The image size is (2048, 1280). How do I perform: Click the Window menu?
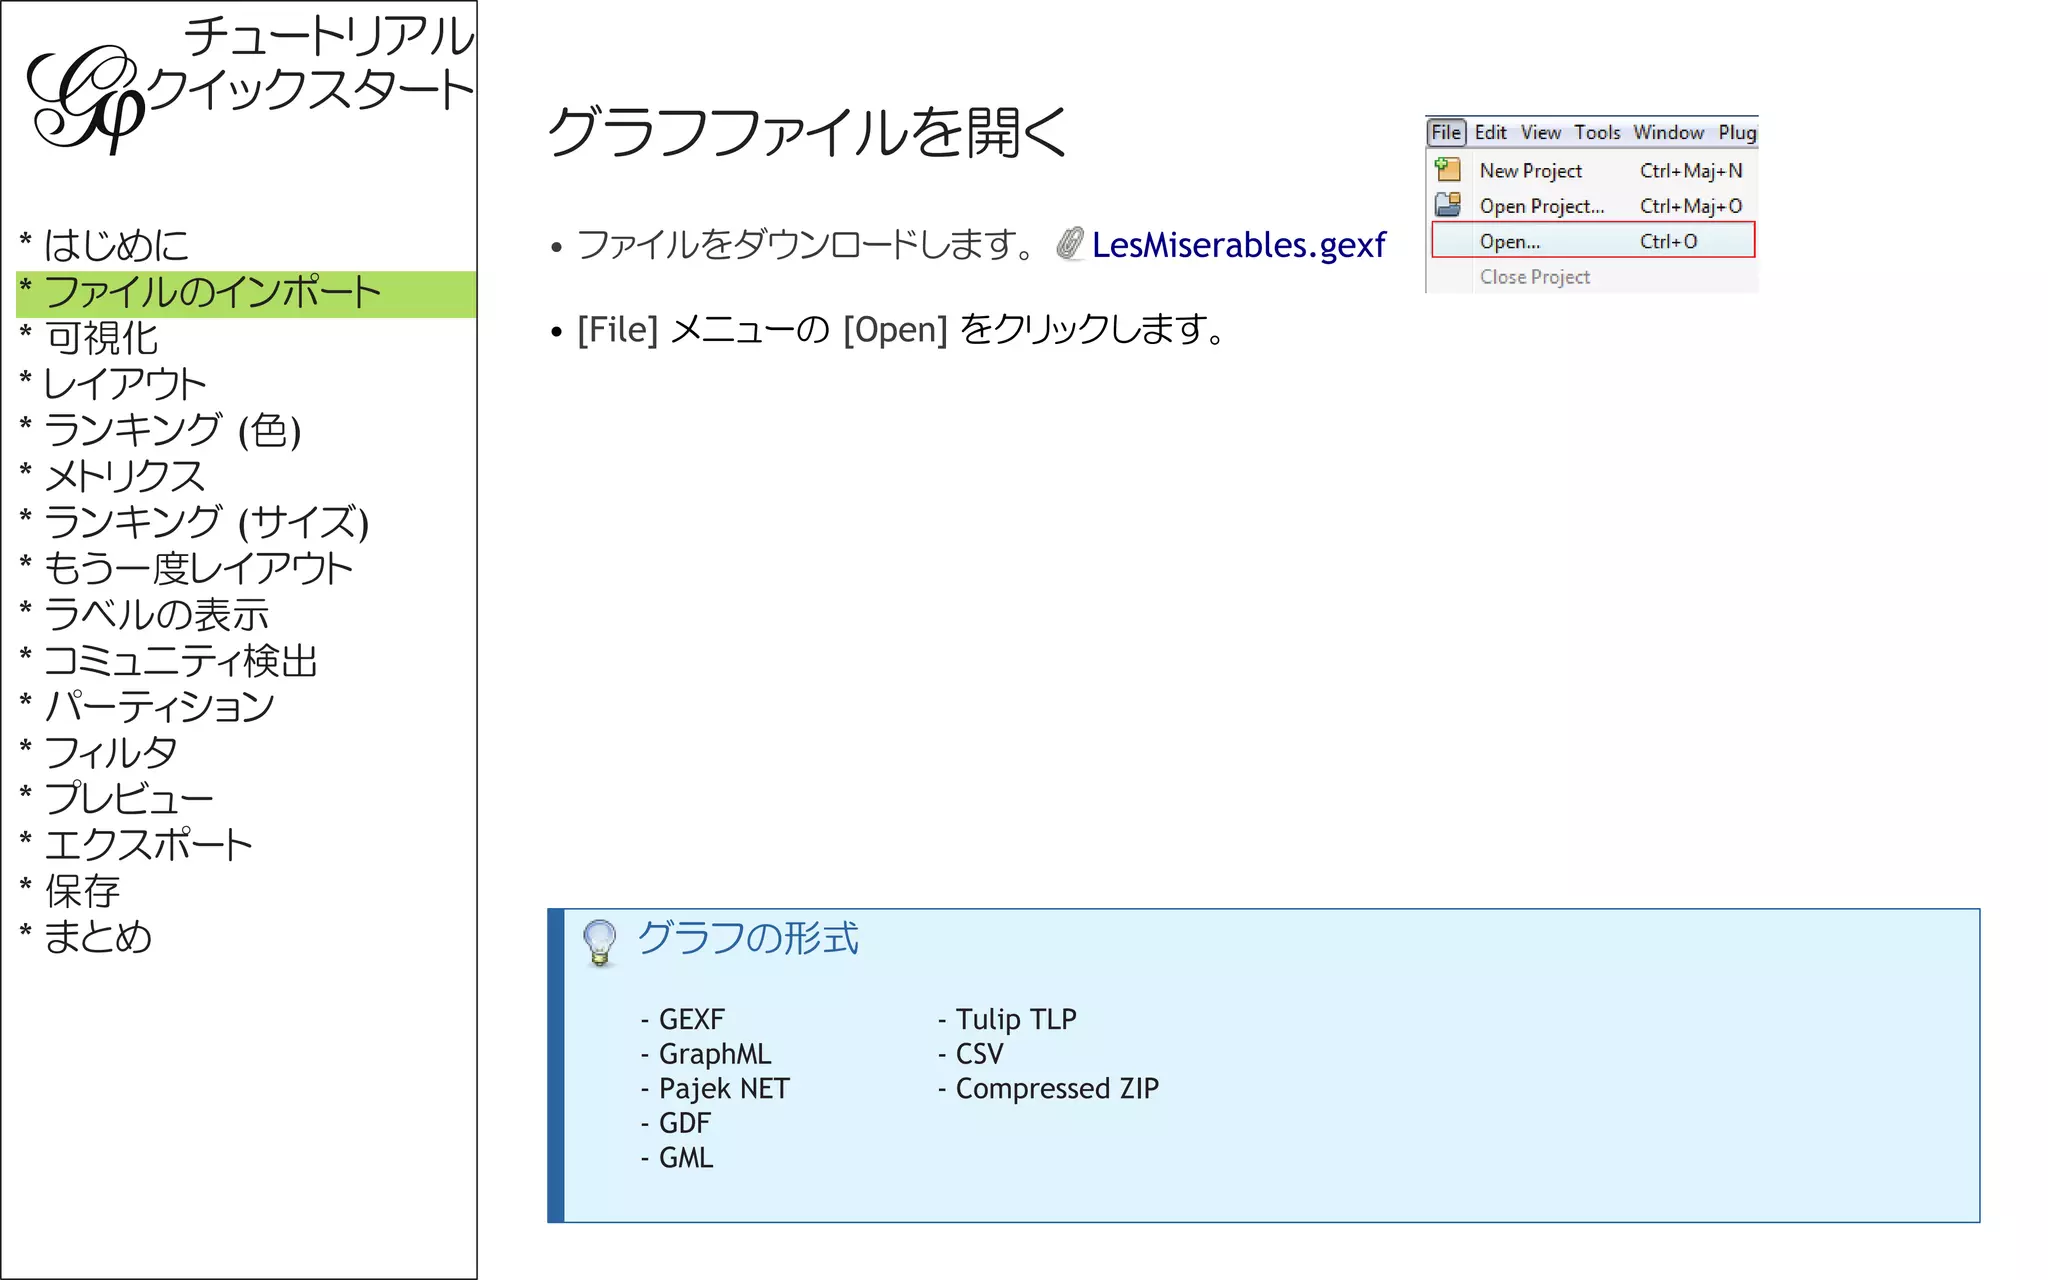click(x=1668, y=132)
